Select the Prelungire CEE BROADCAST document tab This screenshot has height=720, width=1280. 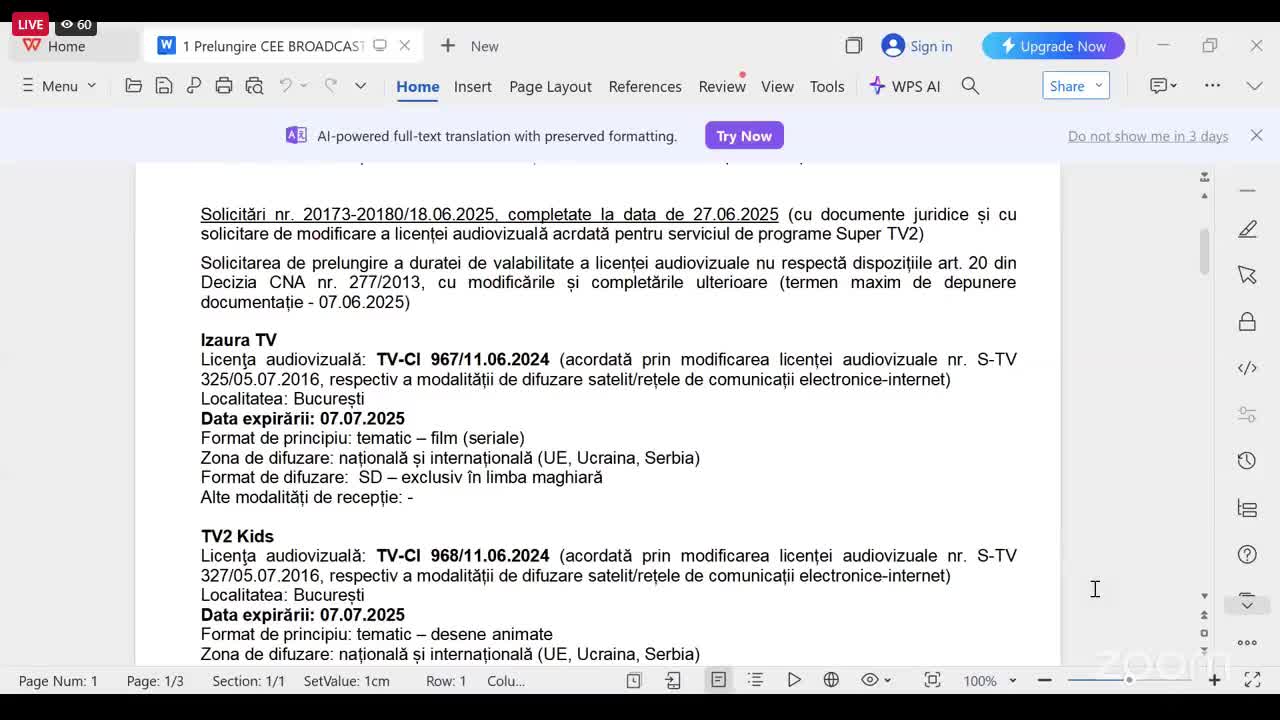[x=274, y=46]
